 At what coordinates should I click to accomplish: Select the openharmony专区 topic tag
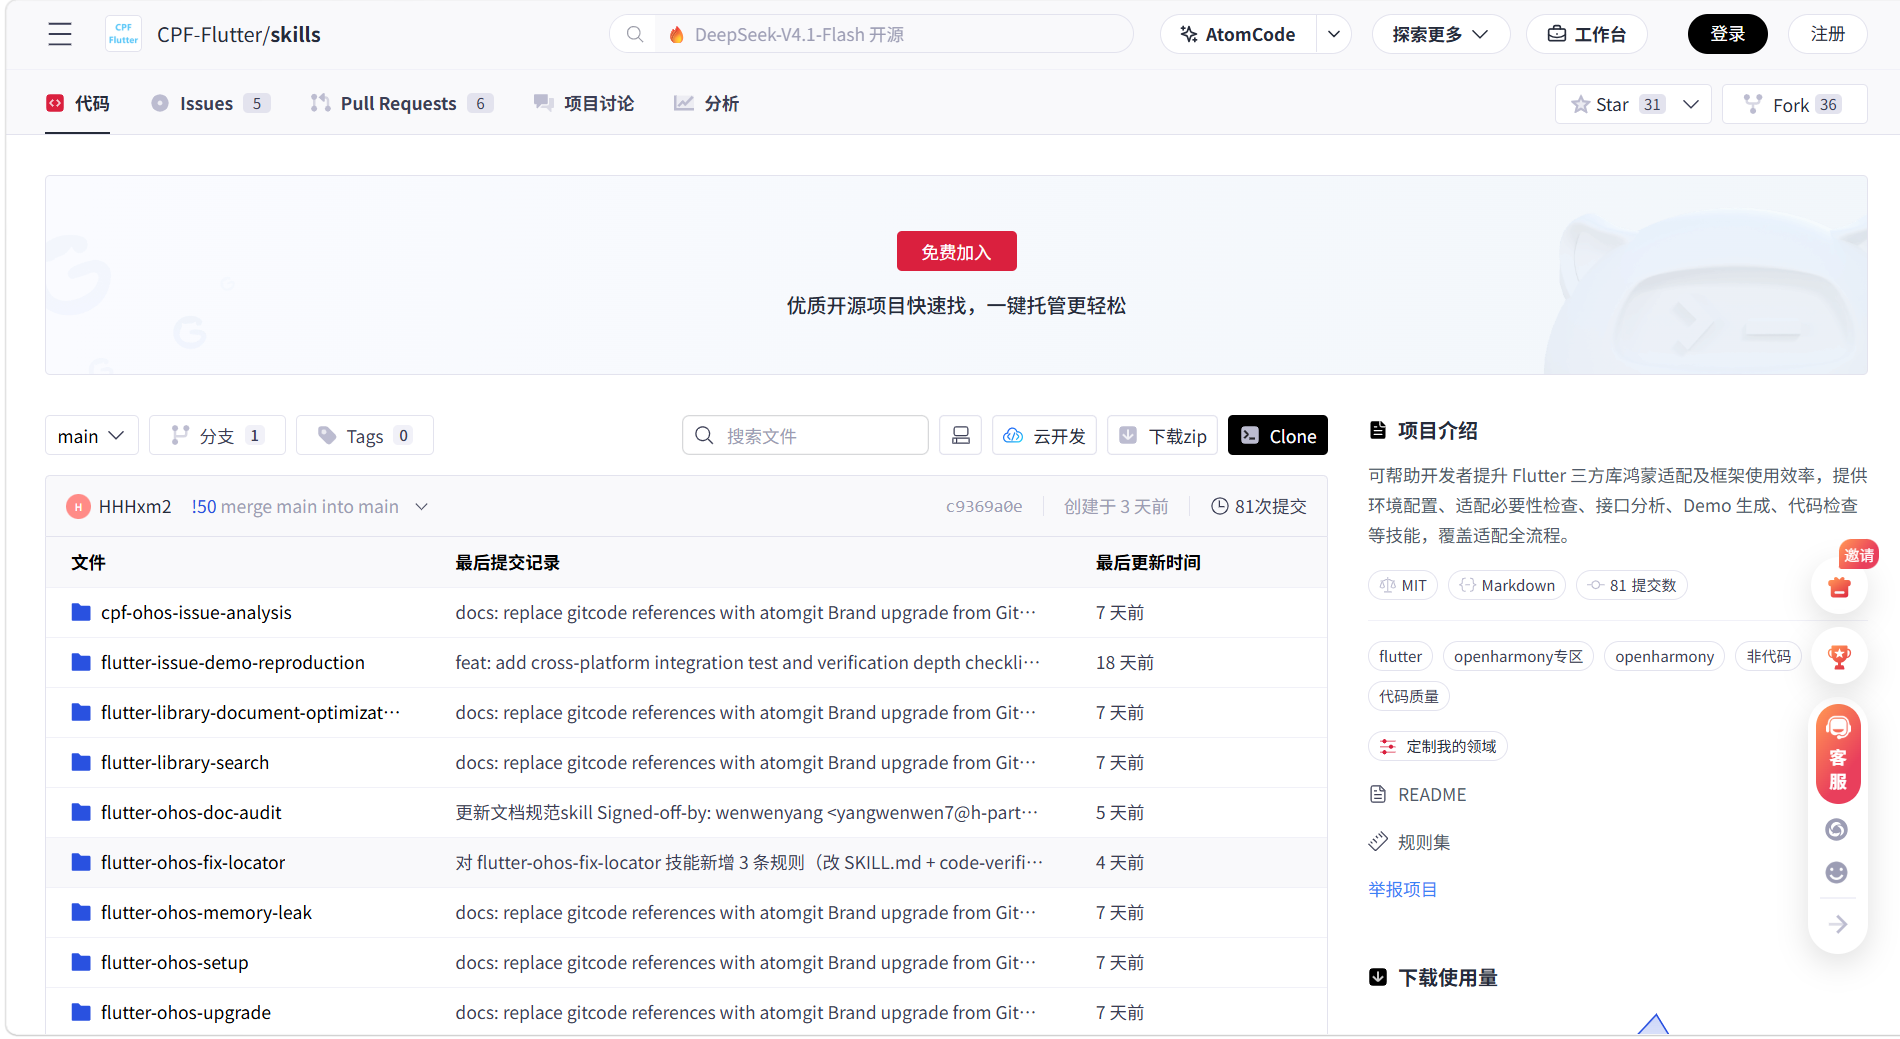[1518, 656]
